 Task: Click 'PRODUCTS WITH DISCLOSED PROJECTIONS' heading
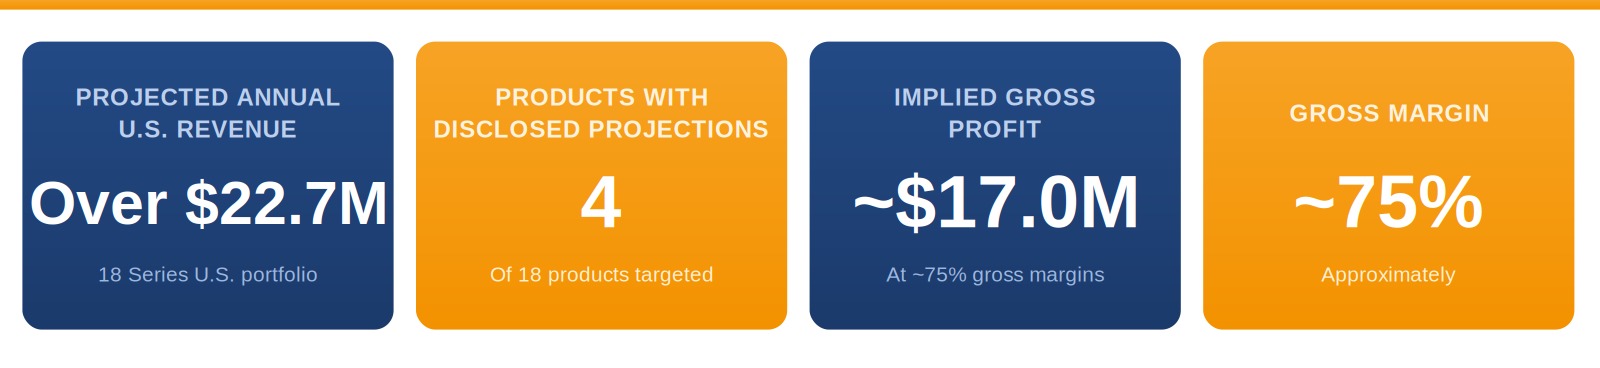tap(601, 113)
